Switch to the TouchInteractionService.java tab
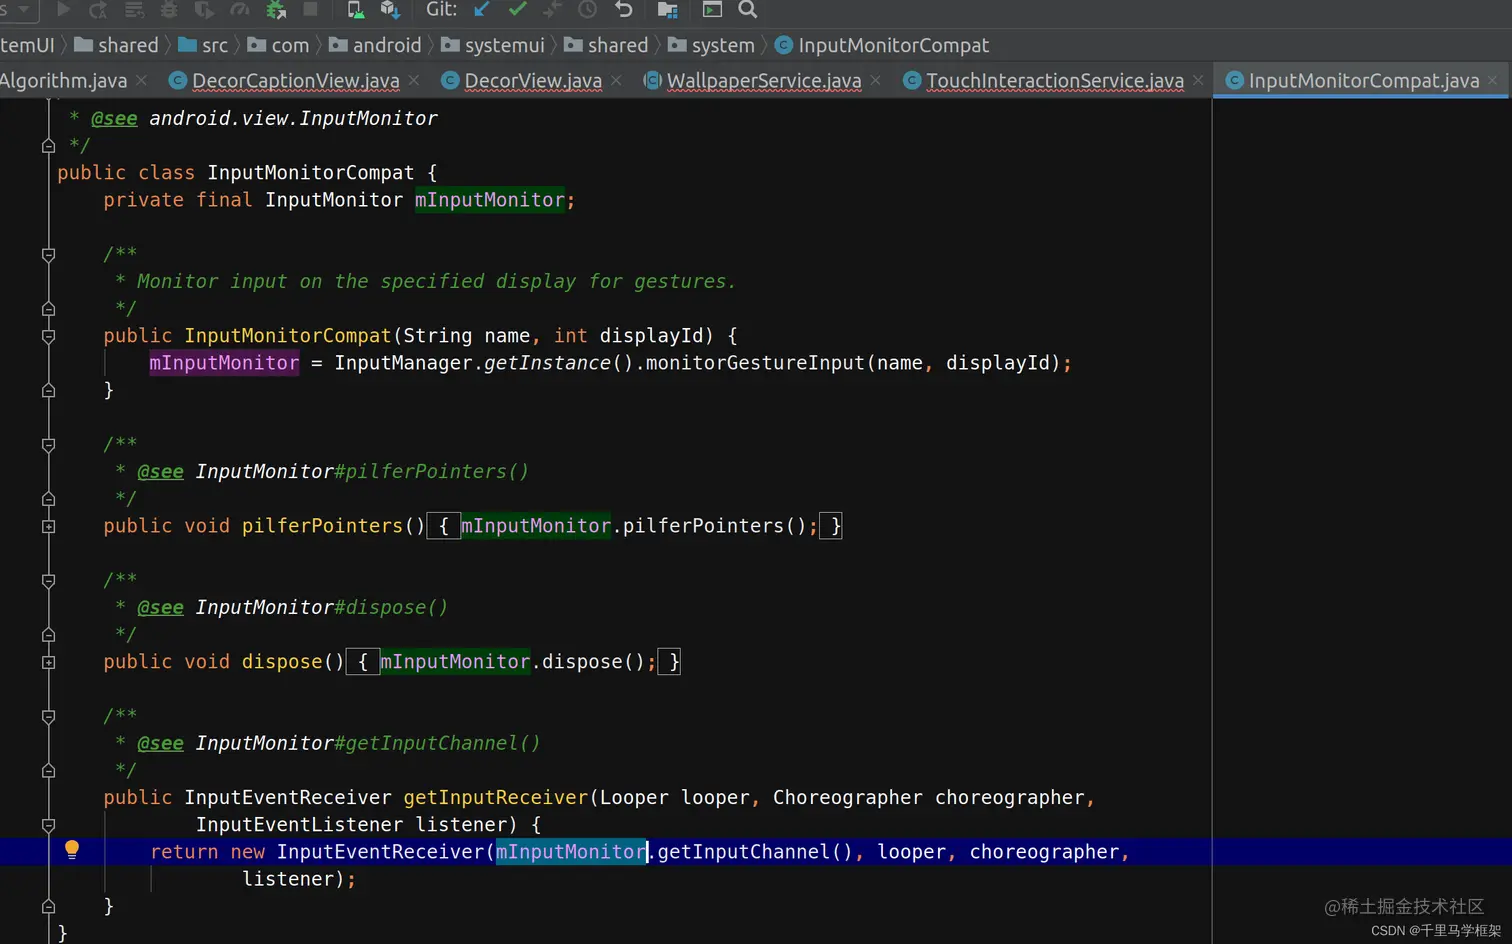 [1055, 81]
